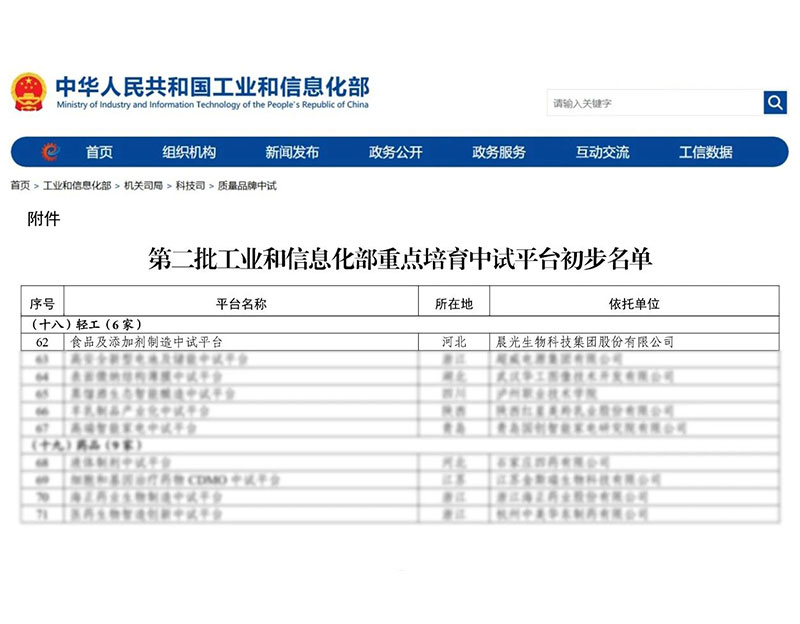Open the 工信数据 menu item
Screen dimensions: 800x624
(706, 152)
